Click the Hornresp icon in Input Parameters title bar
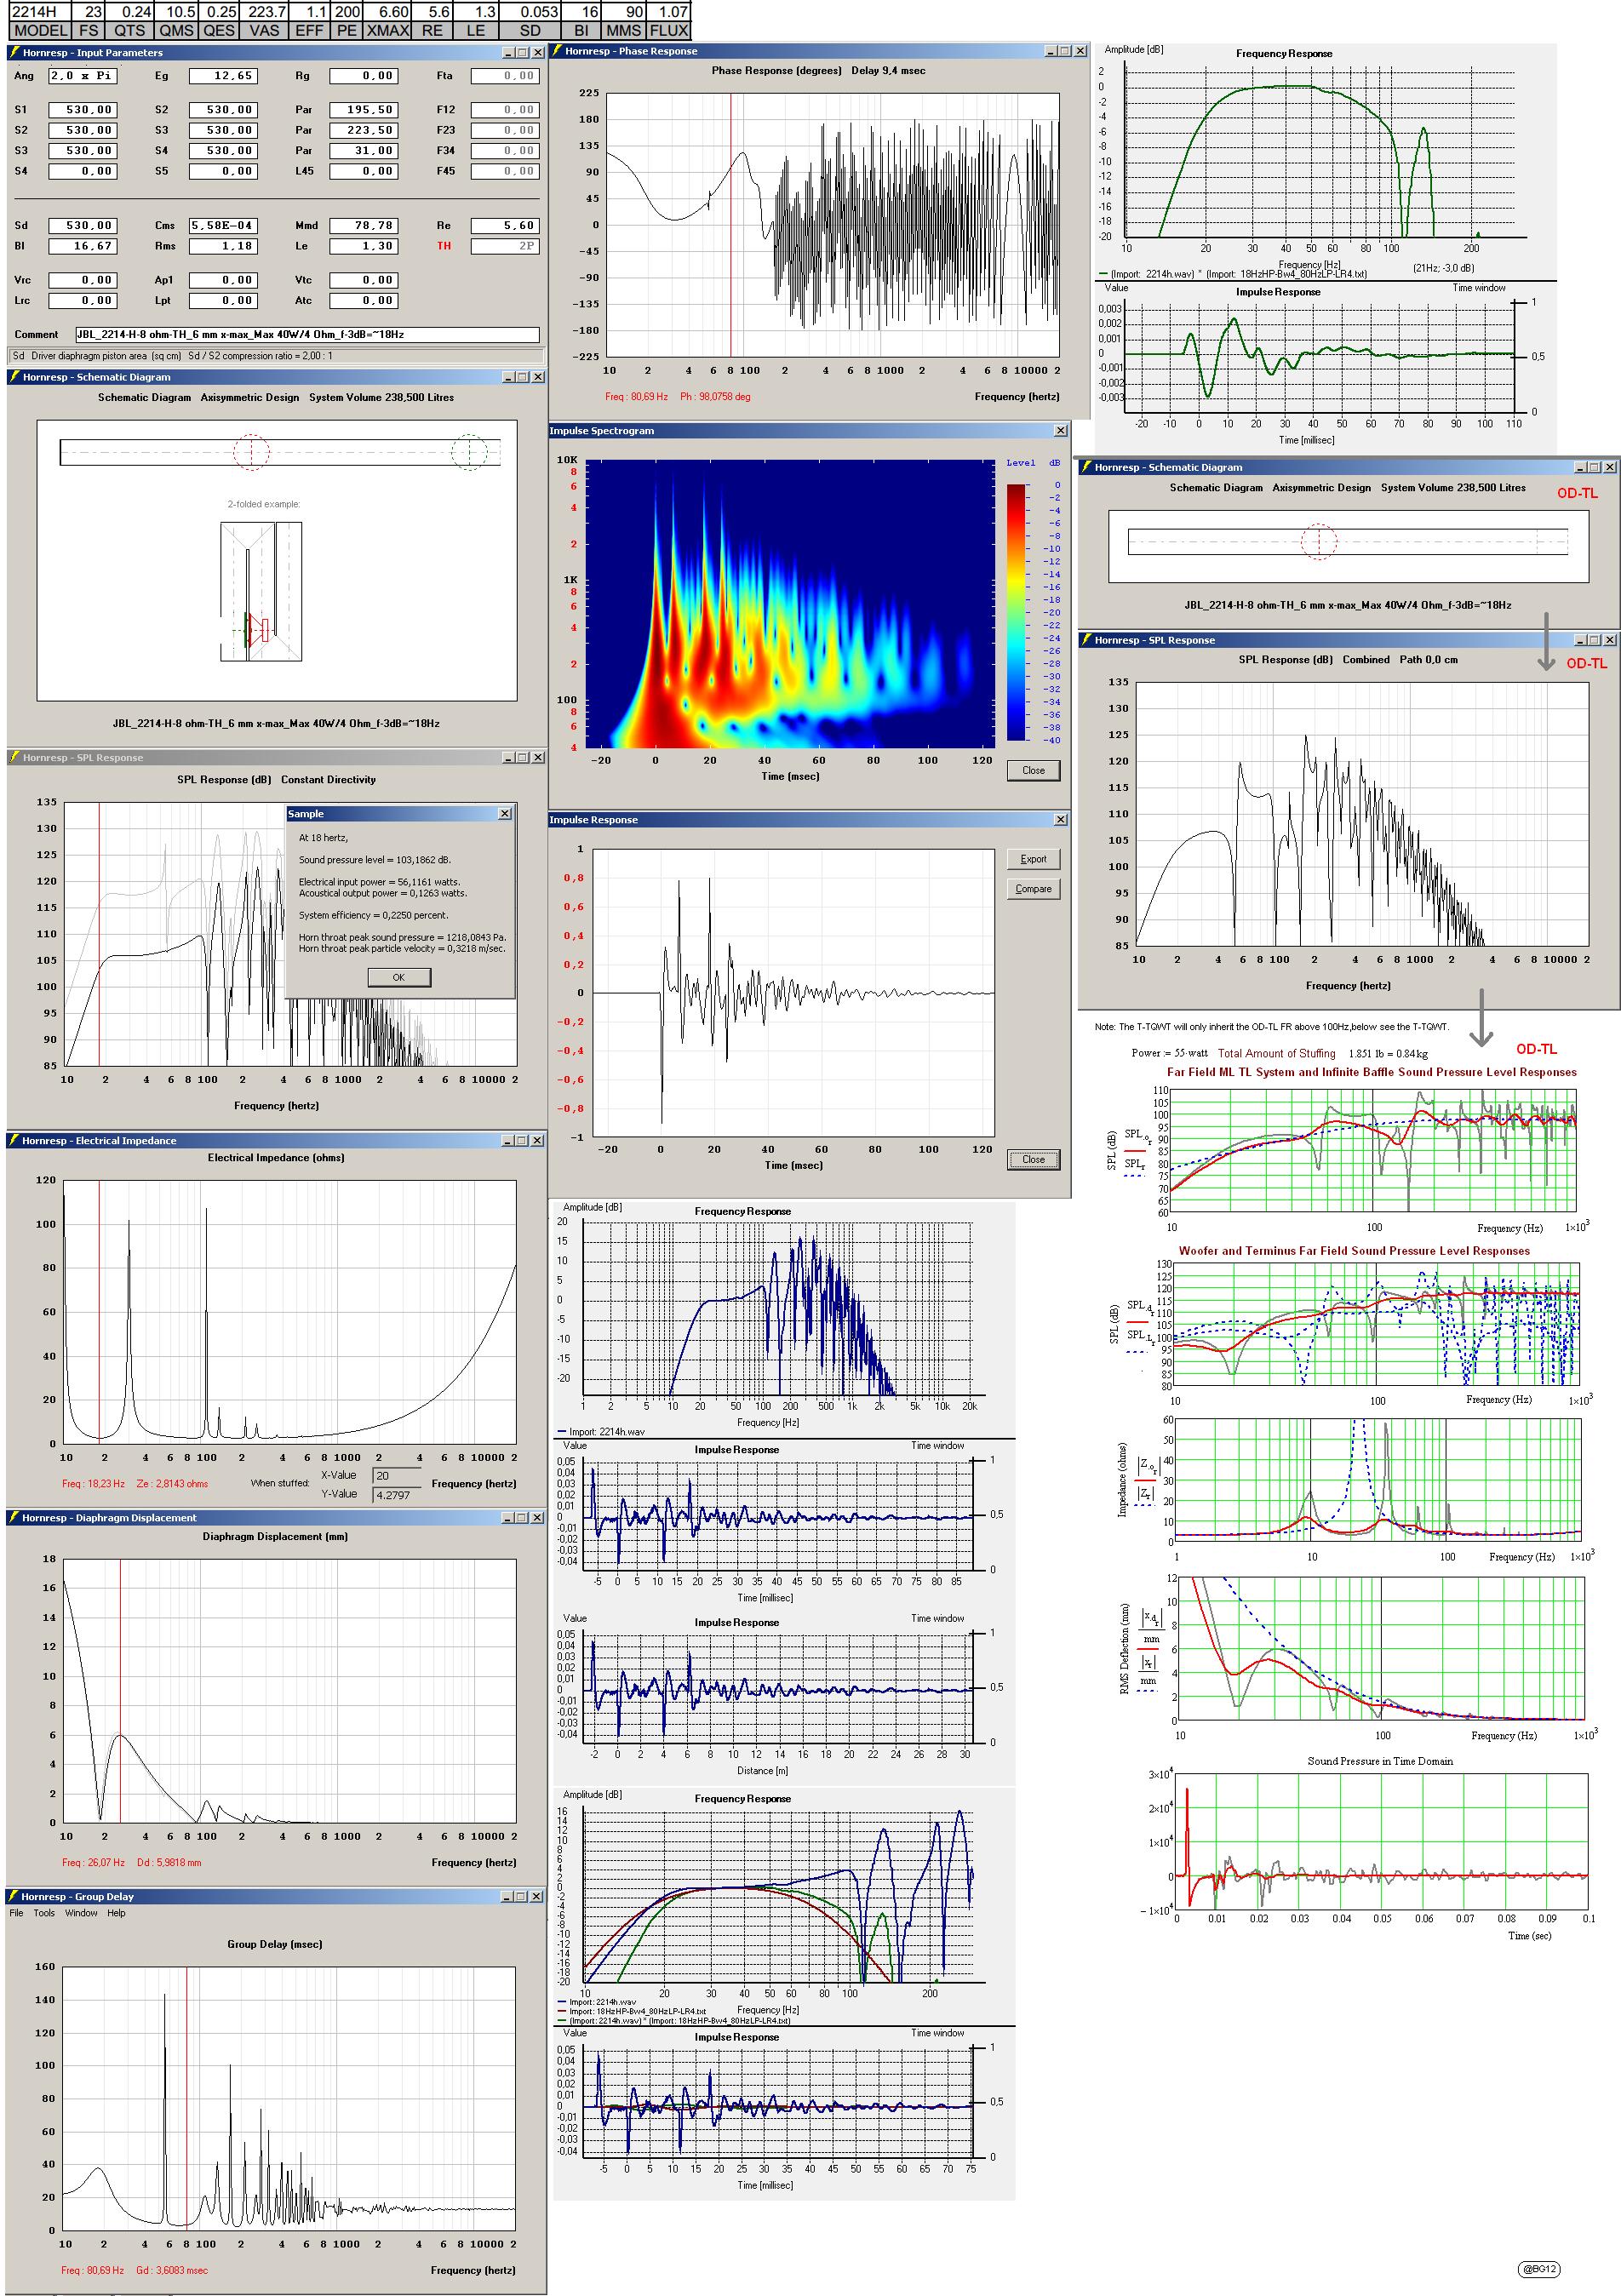Screen dimensions: 1621x2296 [15, 52]
